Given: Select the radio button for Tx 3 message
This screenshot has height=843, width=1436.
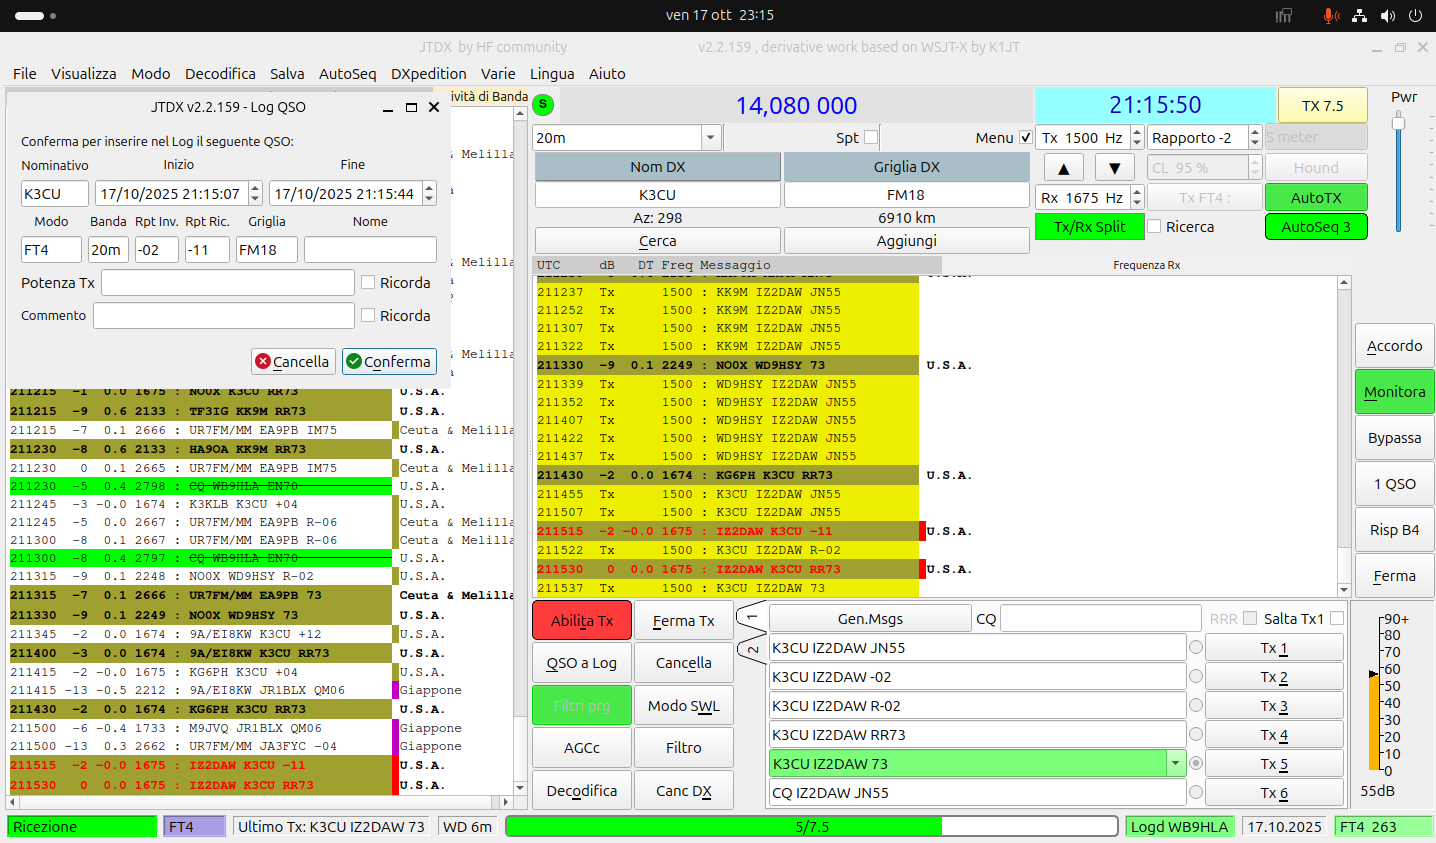Looking at the screenshot, I should (1196, 705).
